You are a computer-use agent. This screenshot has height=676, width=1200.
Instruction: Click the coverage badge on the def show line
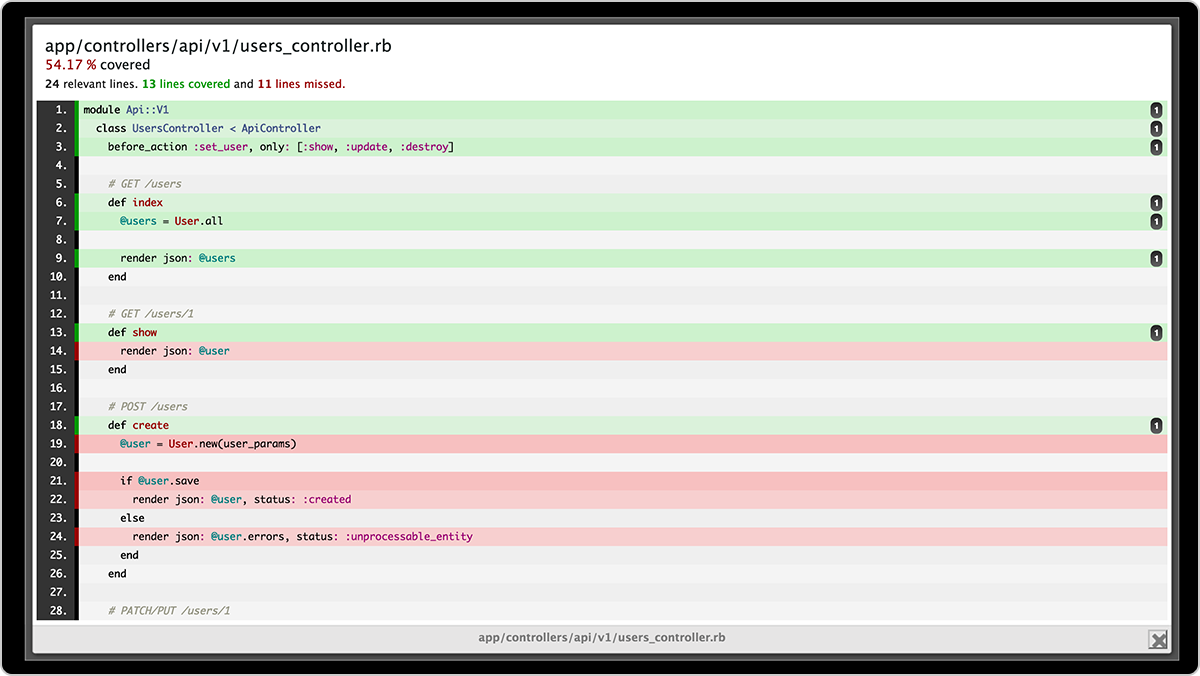tap(1156, 332)
